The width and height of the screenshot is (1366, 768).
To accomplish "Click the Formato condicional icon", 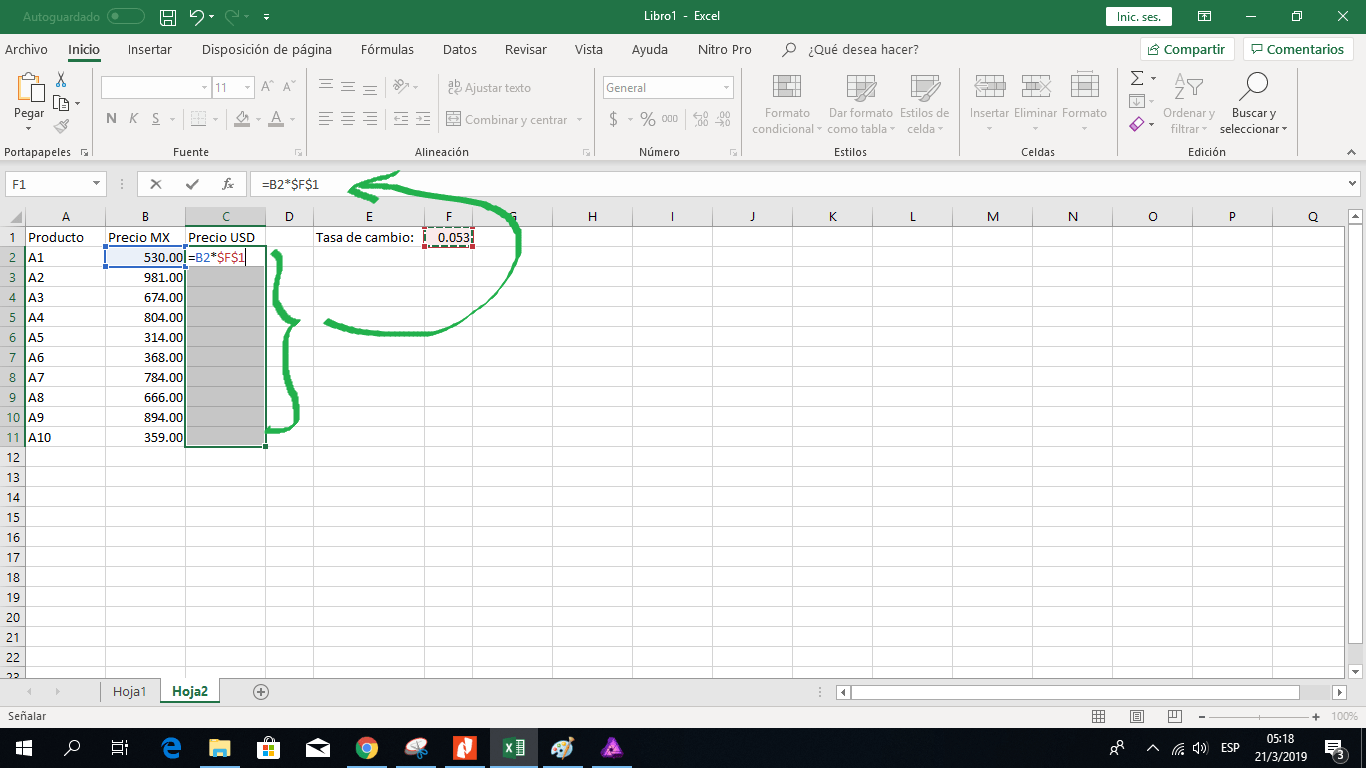I will click(x=787, y=86).
